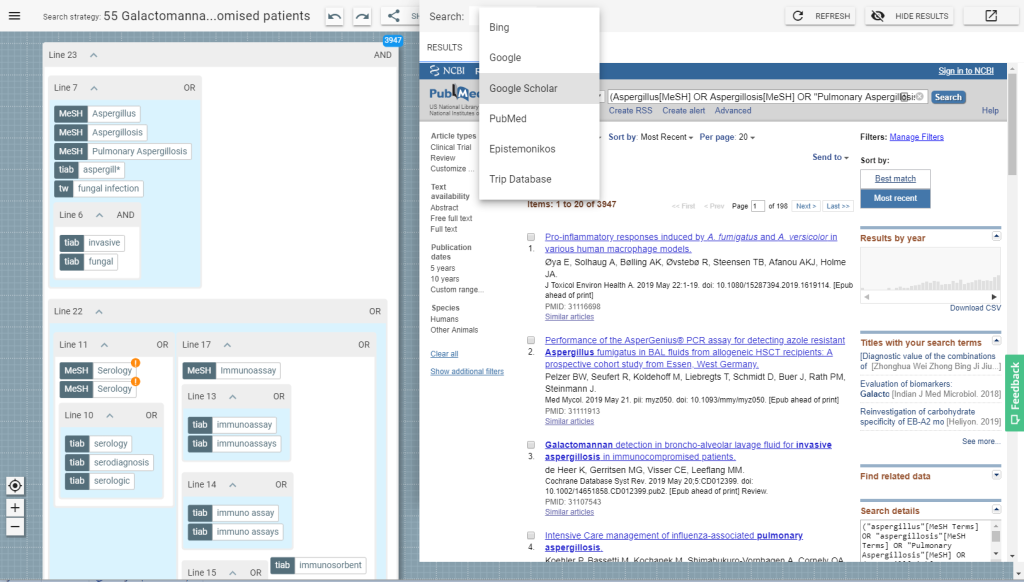
Task: Redo the last edit
Action: [x=362, y=15]
